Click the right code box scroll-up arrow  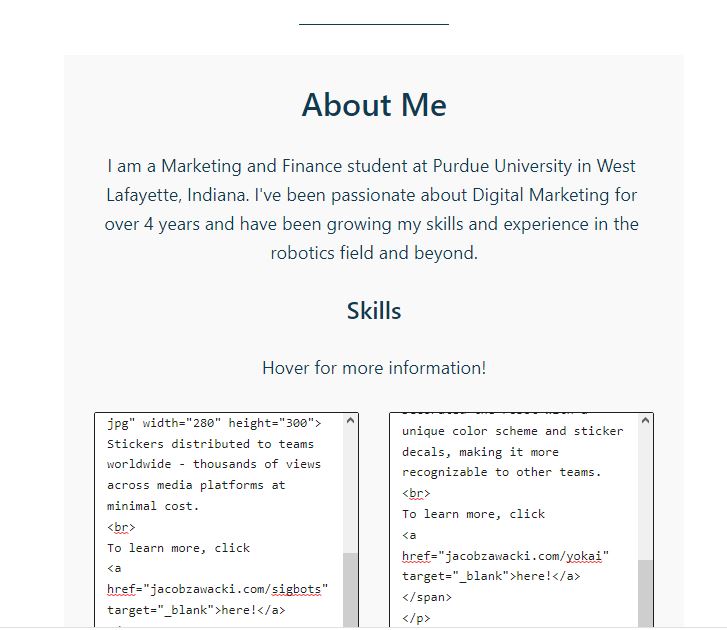645,421
